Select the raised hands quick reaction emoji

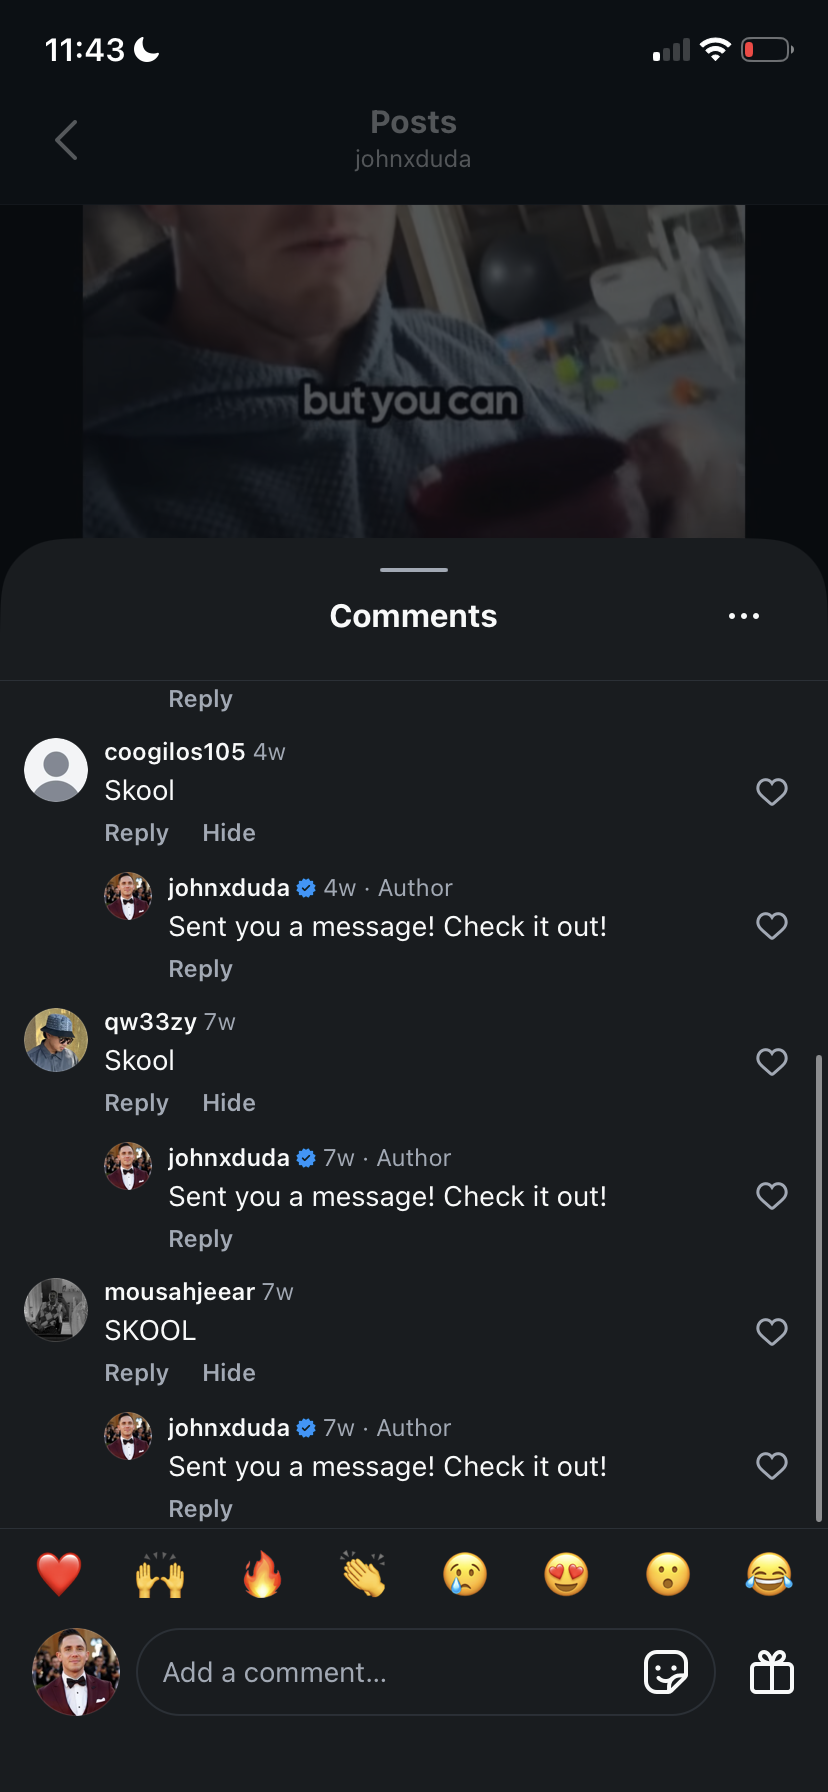160,1573
